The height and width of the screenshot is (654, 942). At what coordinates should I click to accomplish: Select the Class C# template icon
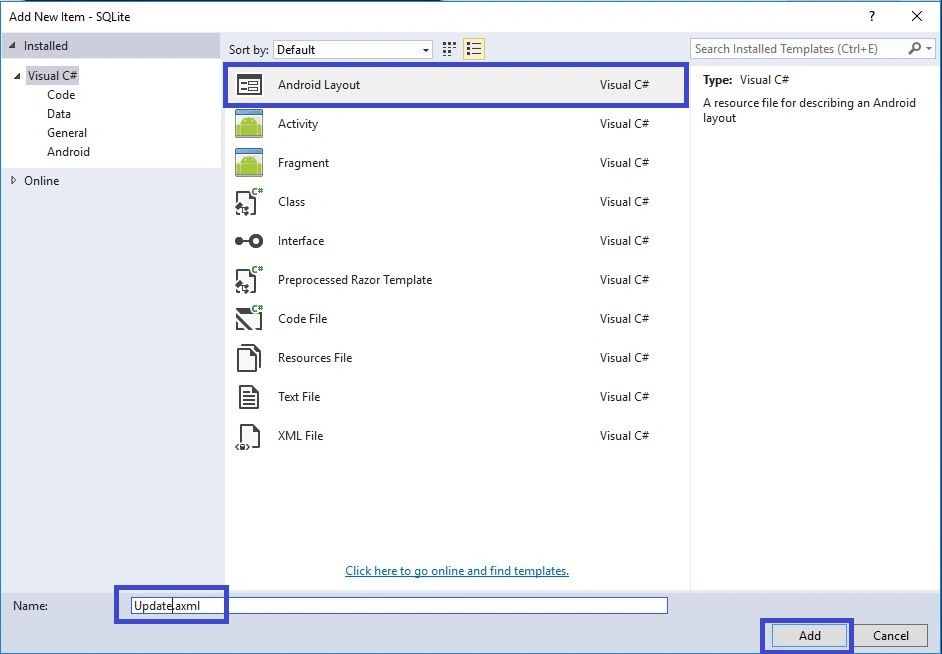point(249,202)
